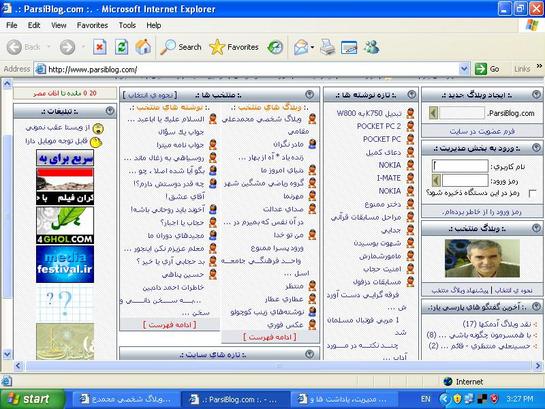The height and width of the screenshot is (409, 545).
Task: Open the Tools menu
Action: [x=127, y=25]
